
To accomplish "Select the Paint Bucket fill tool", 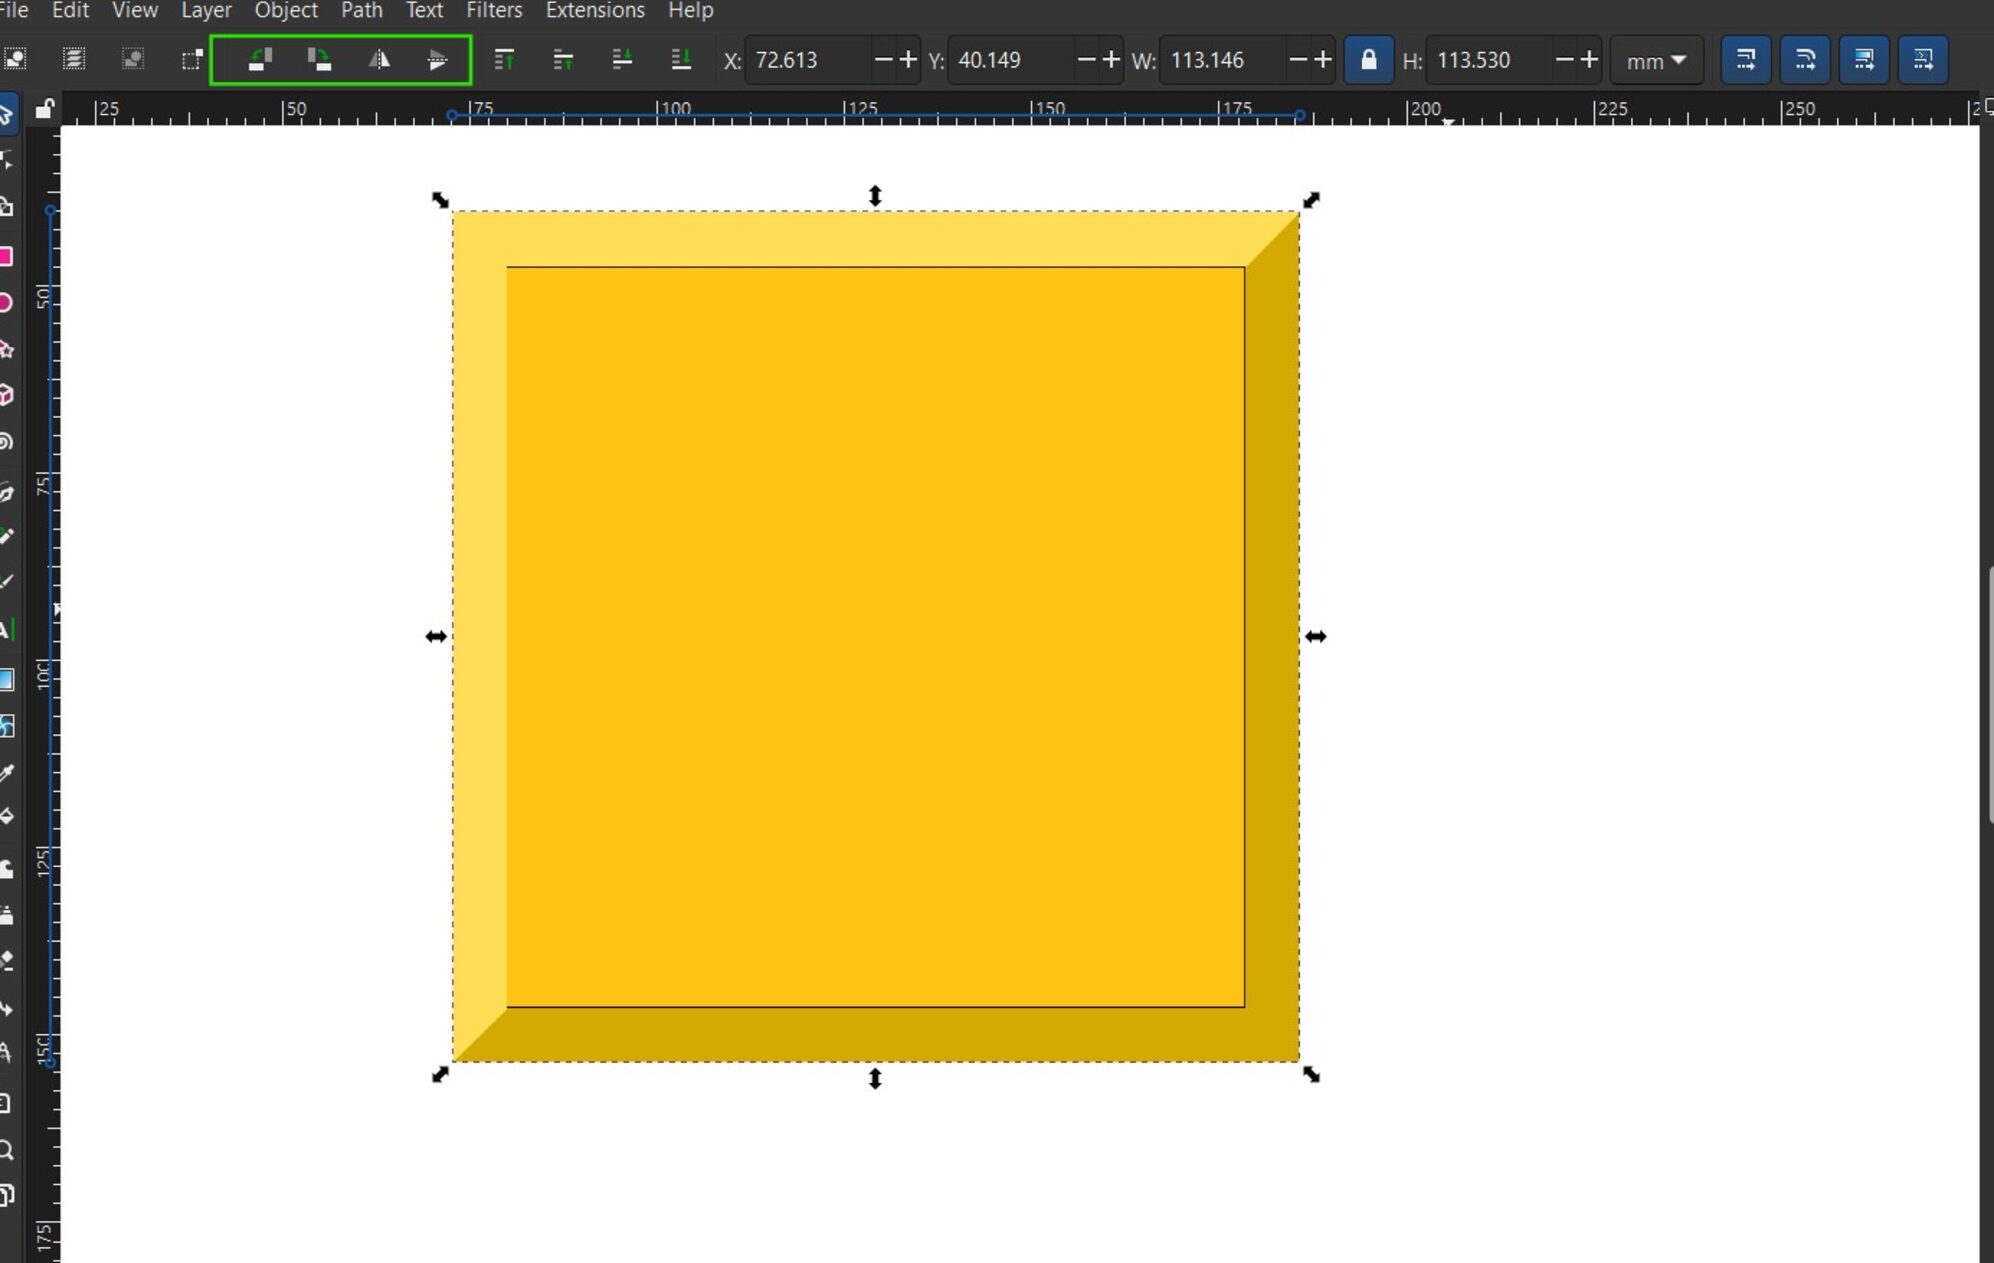I will (6, 817).
